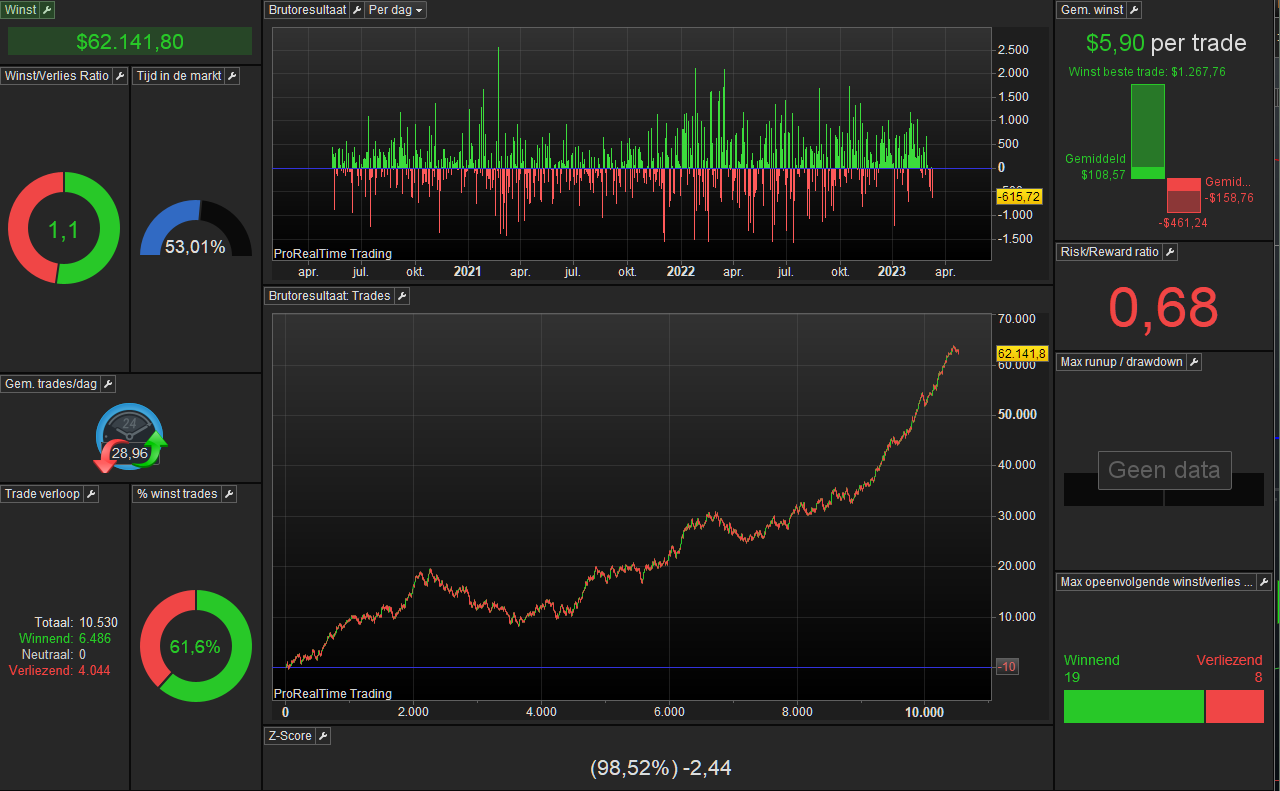
Task: Click the (98,52%) -2,44 Z-Score value
Action: point(661,768)
